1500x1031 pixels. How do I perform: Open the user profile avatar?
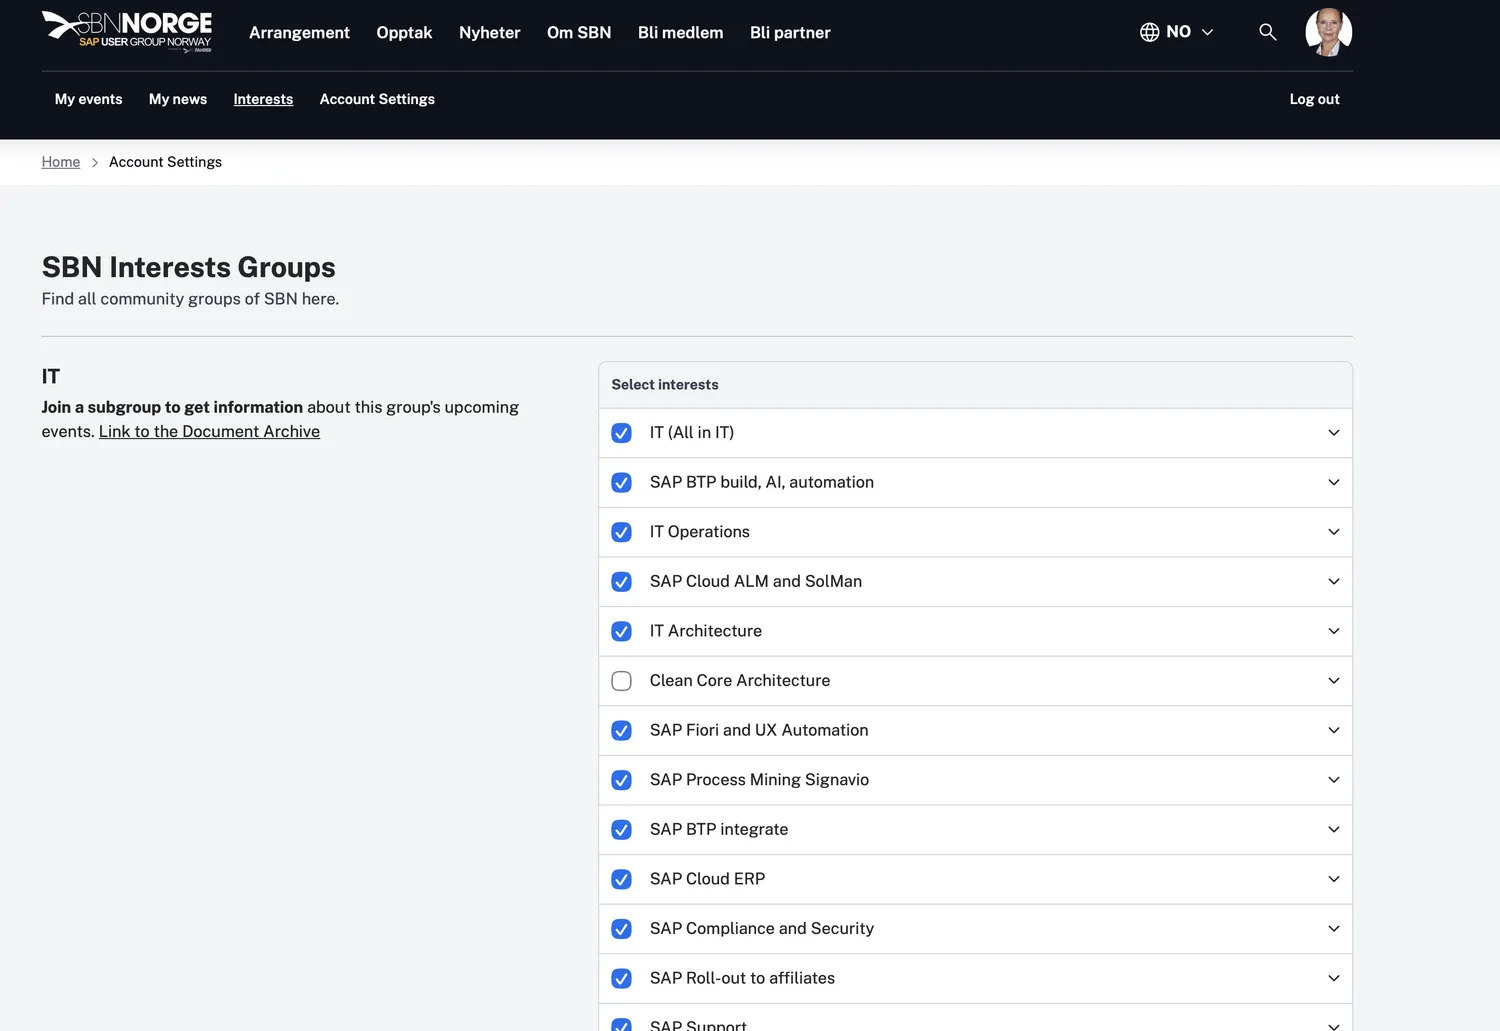1328,32
